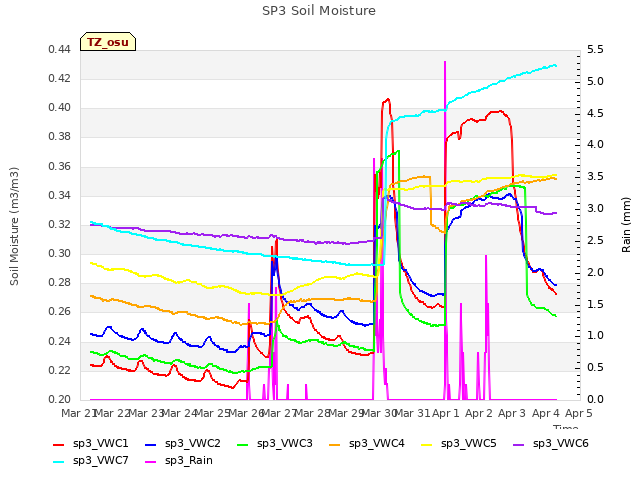Click the red sp3_VWC1 legend swatch
640x480 pixels.
59,444
